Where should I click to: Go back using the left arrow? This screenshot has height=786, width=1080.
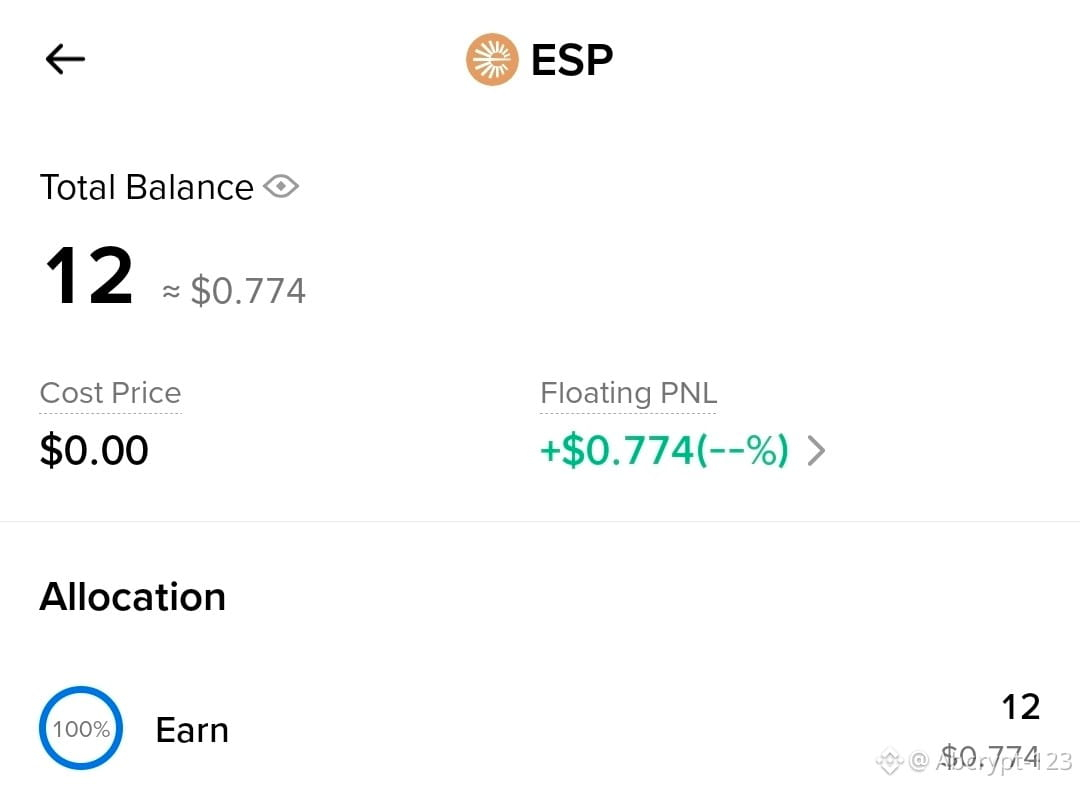click(x=65, y=59)
